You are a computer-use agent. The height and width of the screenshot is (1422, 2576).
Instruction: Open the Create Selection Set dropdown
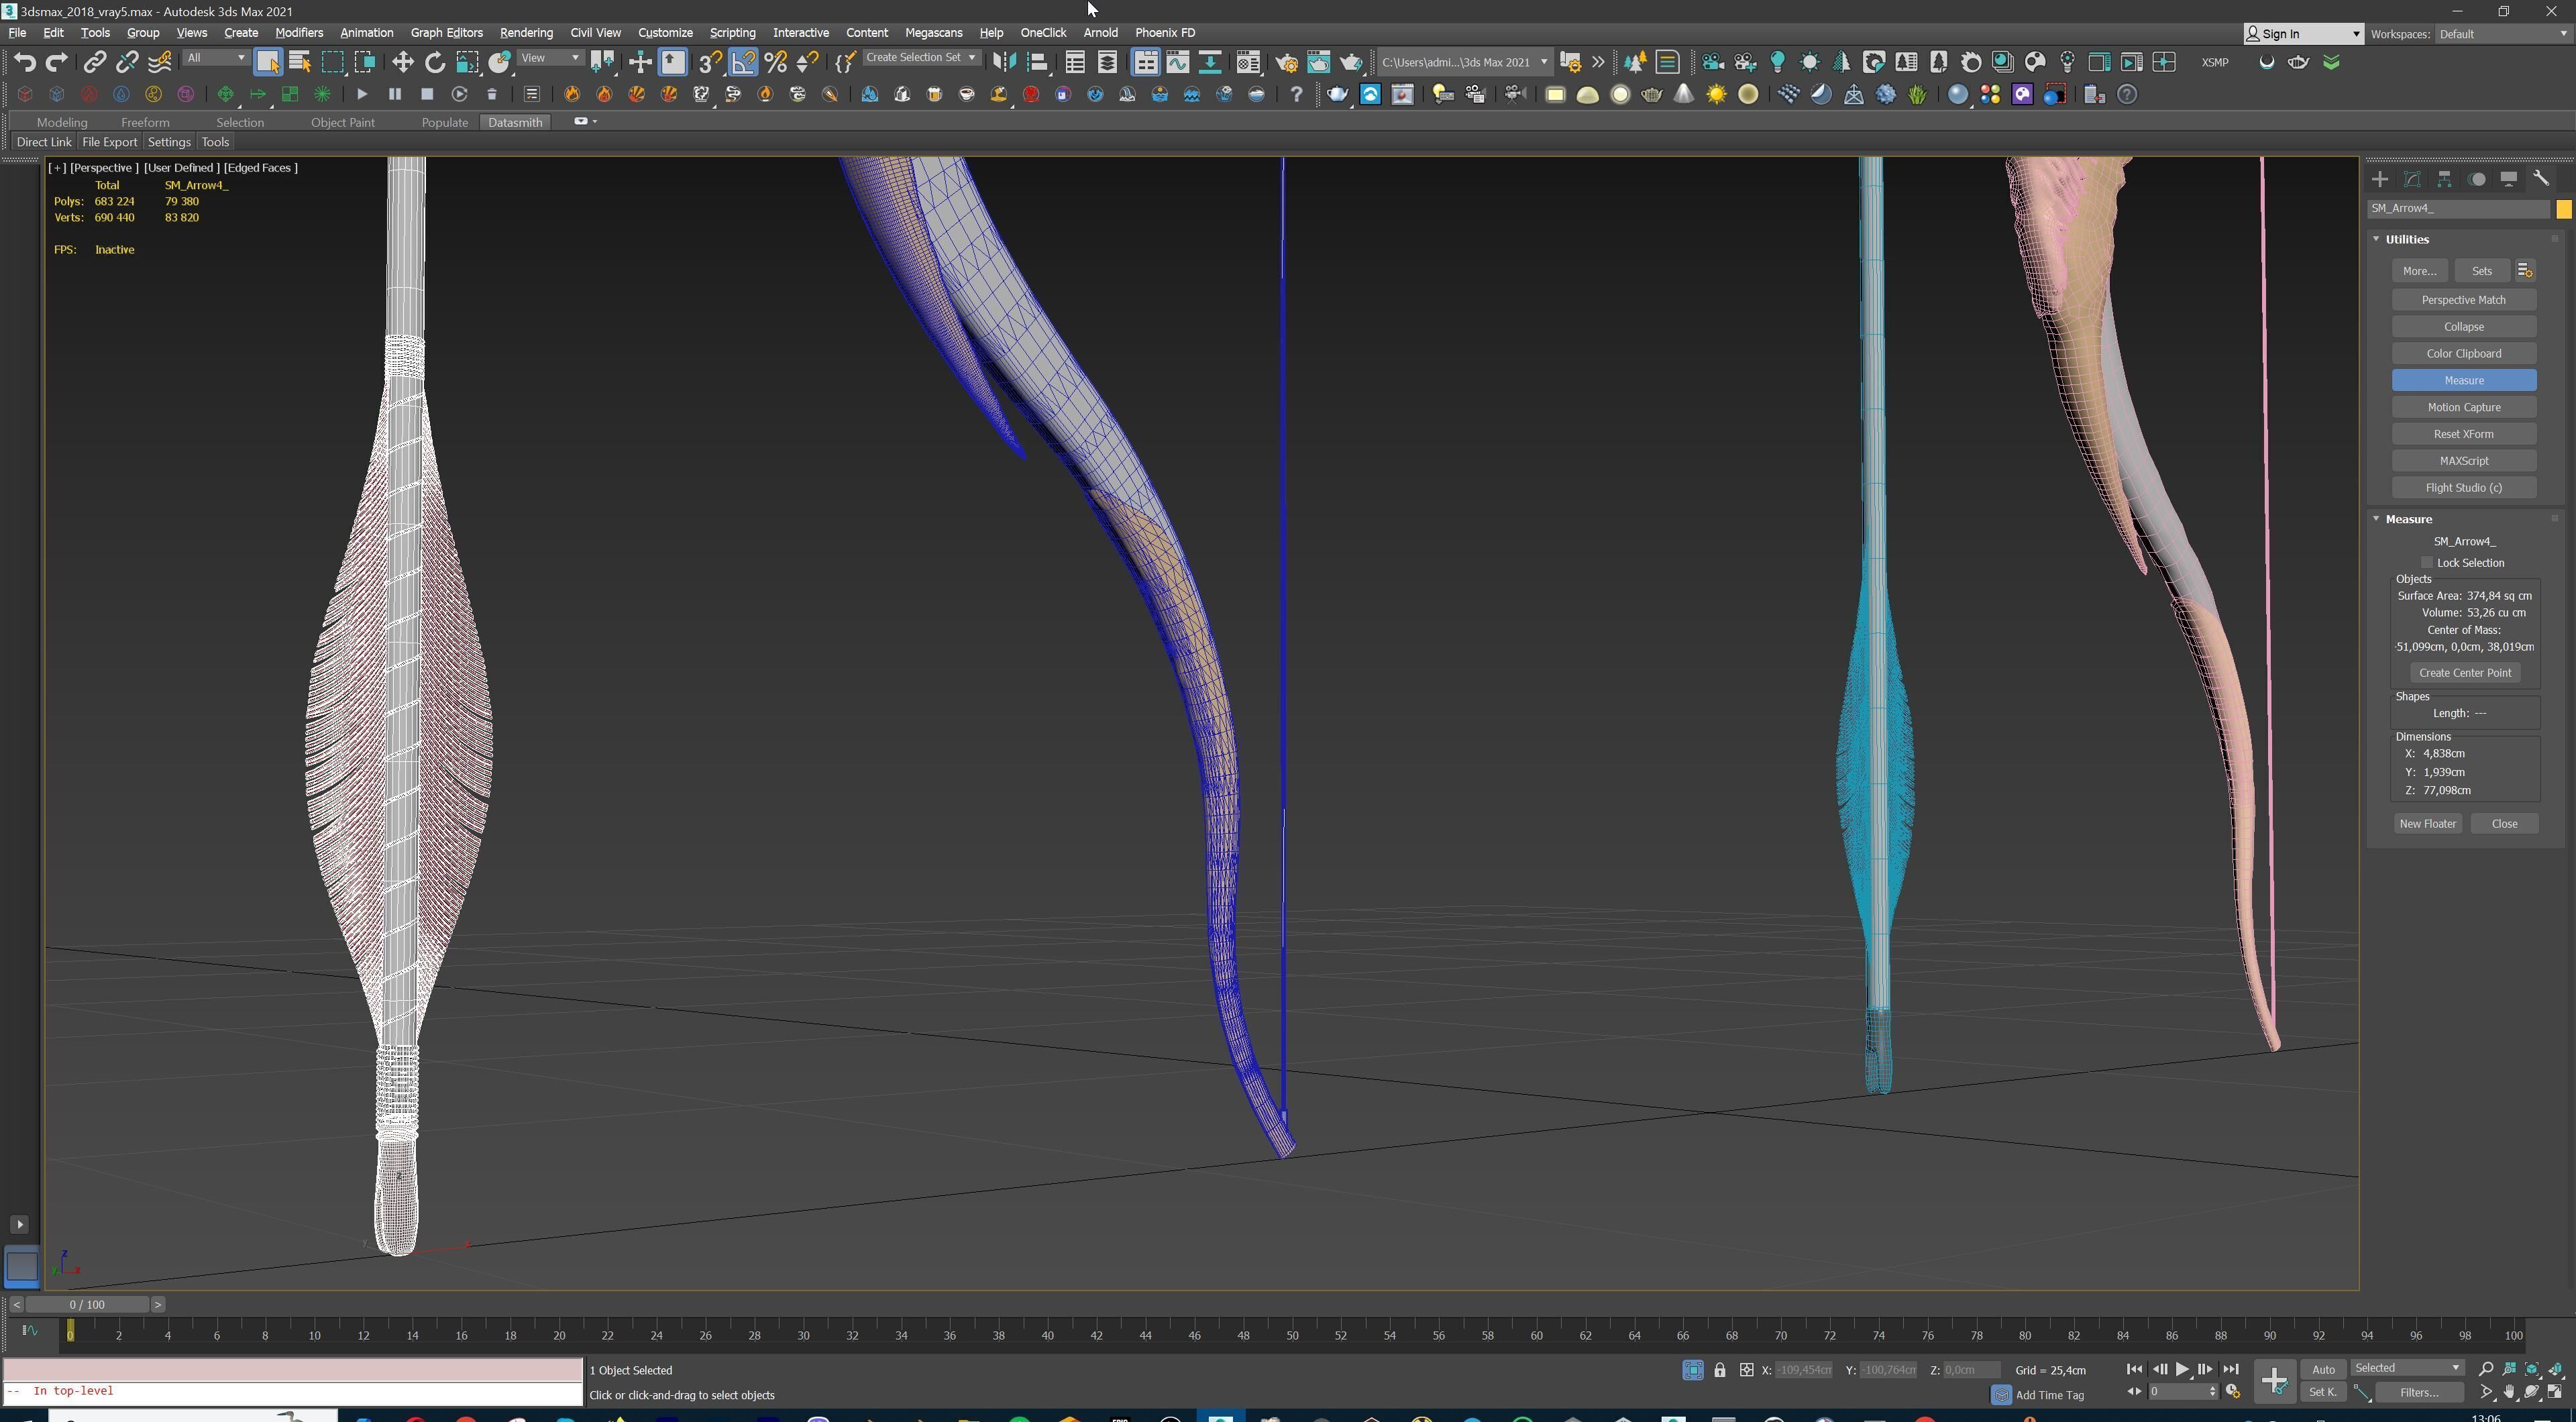tap(920, 58)
